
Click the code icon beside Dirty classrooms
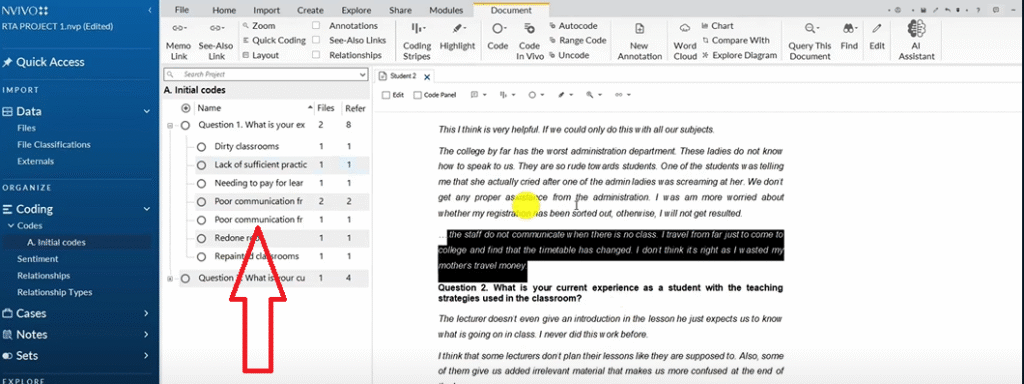click(202, 146)
